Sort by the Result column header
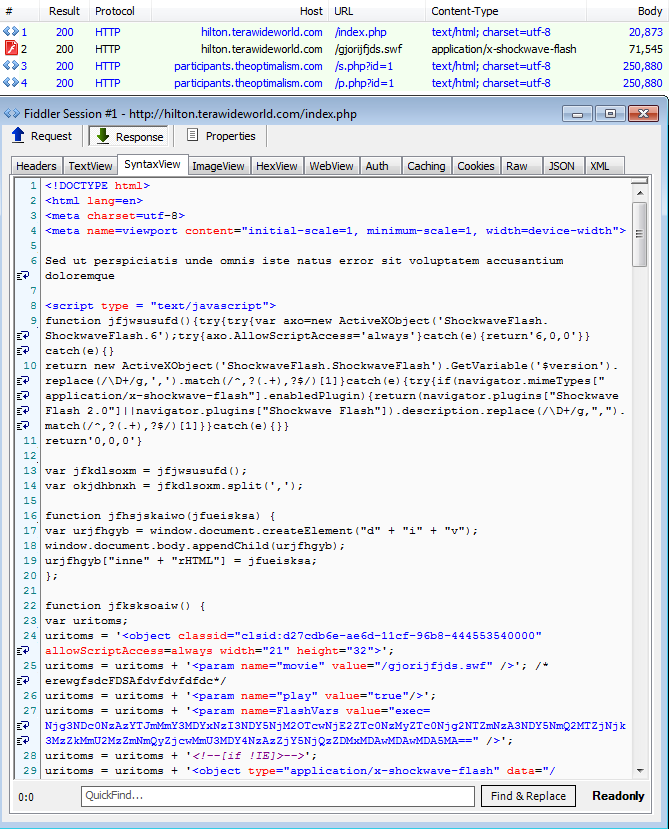 tap(64, 11)
